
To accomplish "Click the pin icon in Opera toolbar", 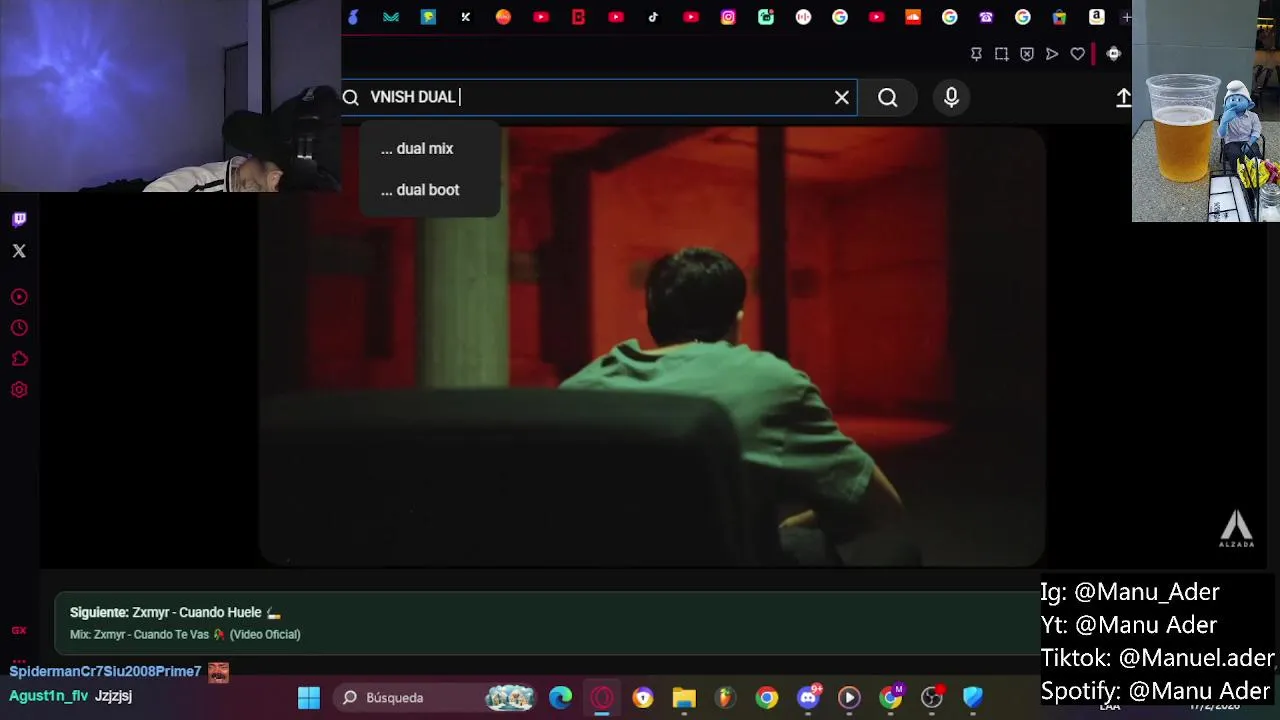I will click(x=976, y=54).
